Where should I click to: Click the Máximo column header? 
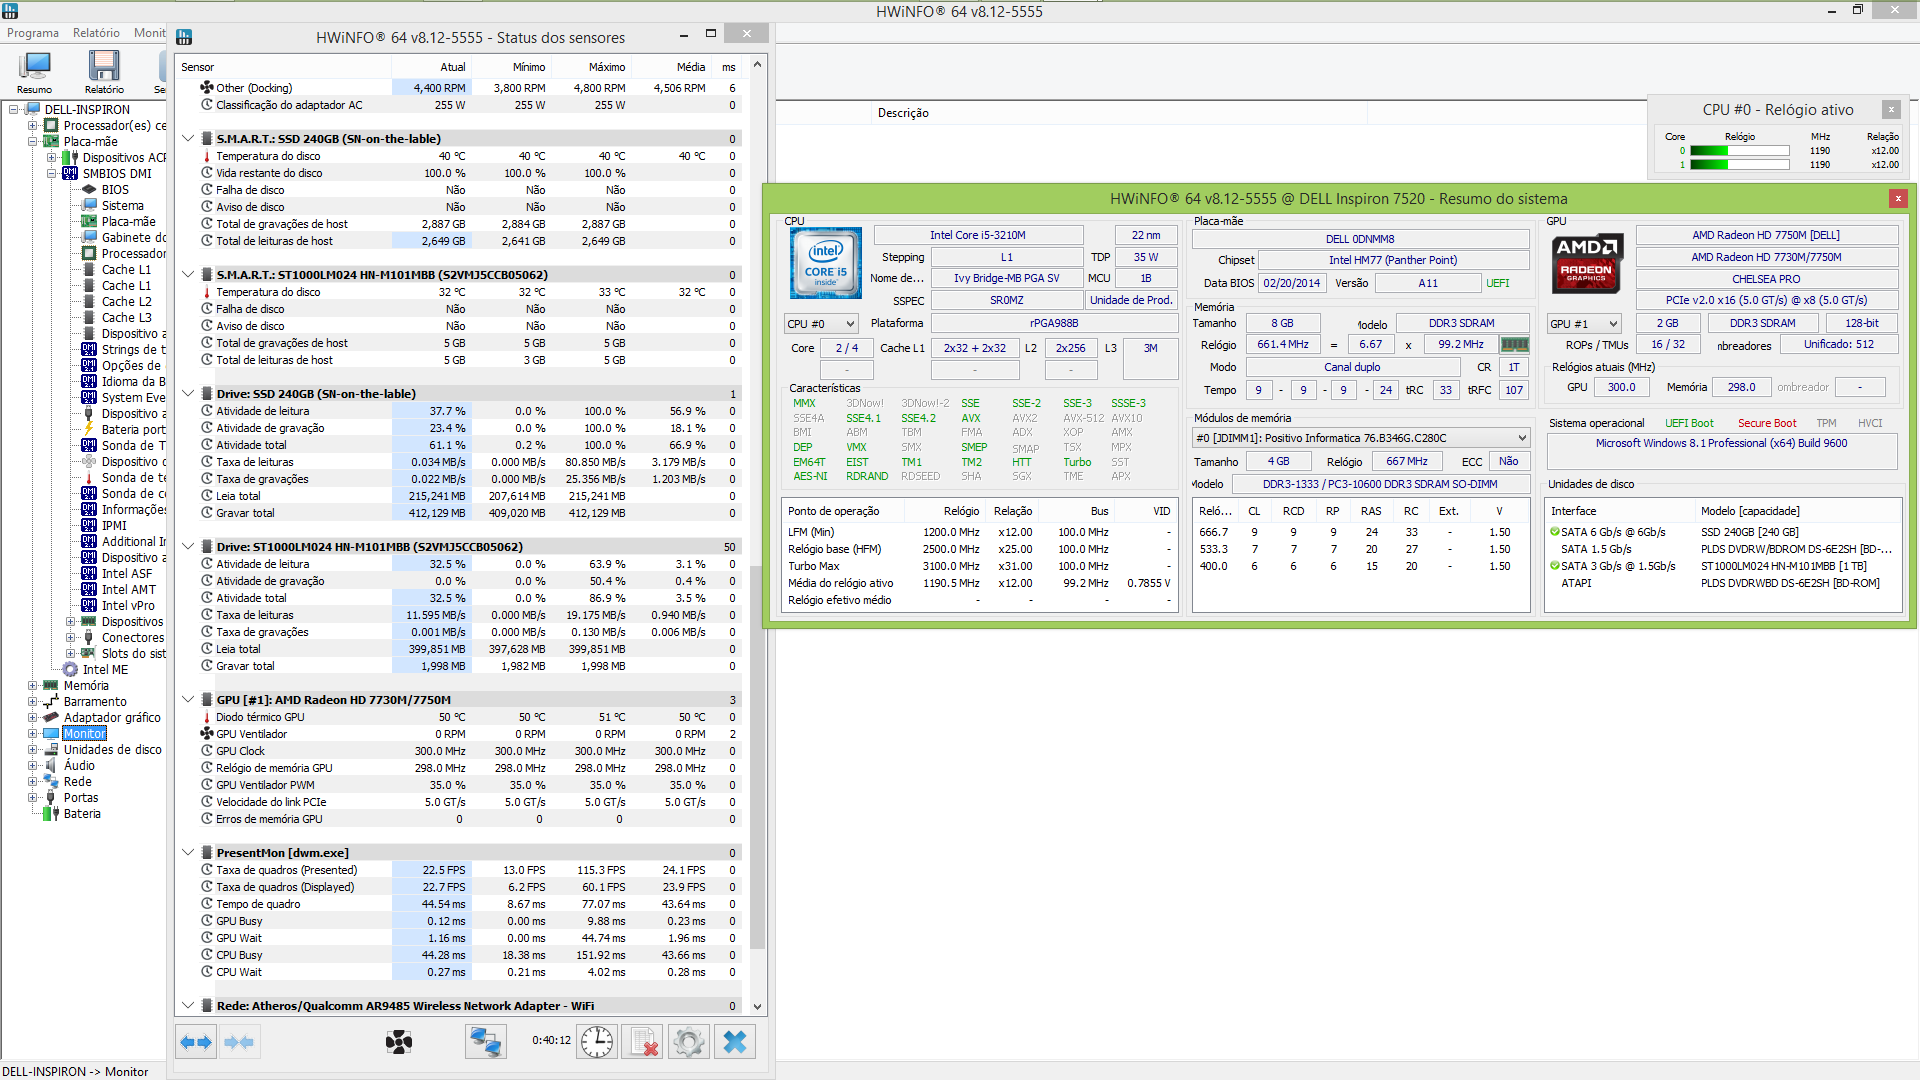(591, 67)
